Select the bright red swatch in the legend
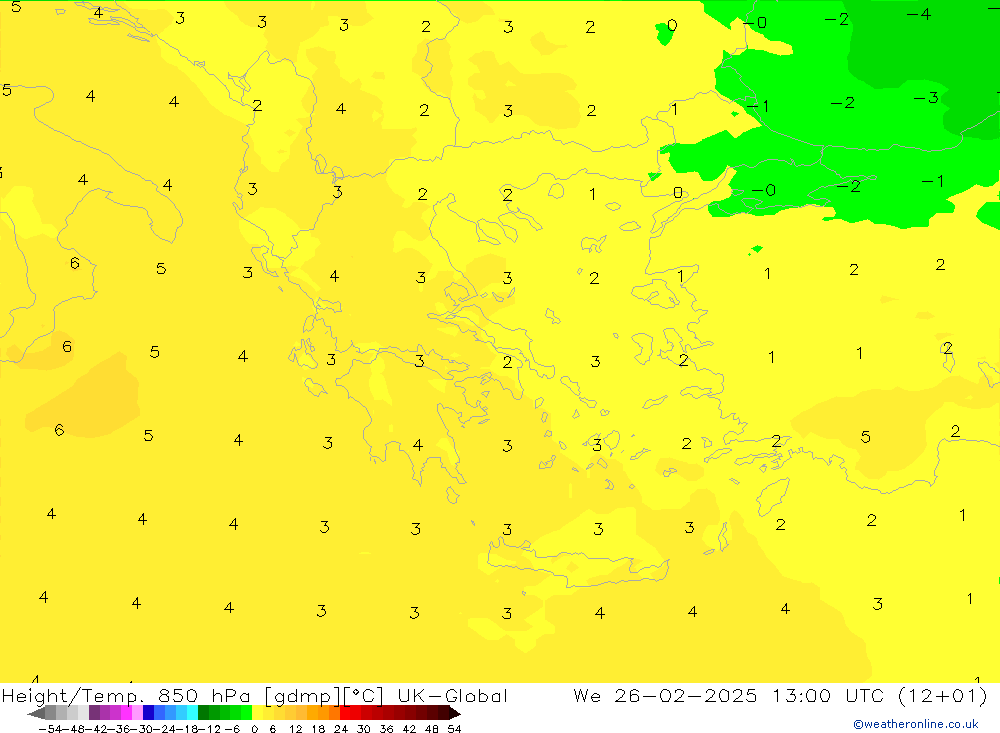The width and height of the screenshot is (1000, 733). coord(345,713)
